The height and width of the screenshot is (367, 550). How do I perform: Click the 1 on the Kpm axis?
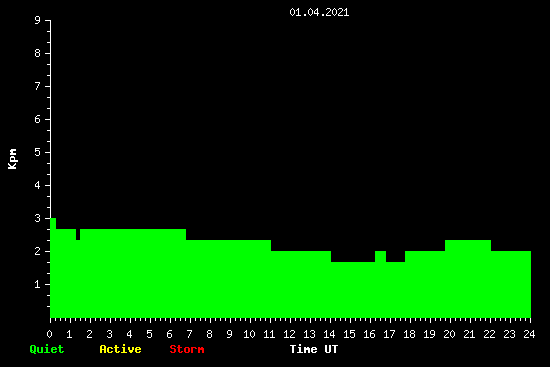pos(38,284)
